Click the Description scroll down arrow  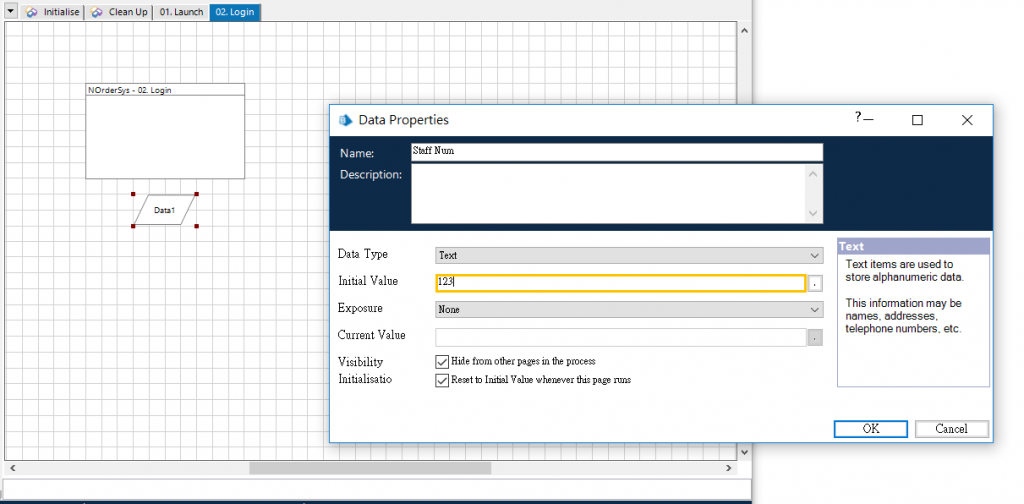click(x=813, y=213)
